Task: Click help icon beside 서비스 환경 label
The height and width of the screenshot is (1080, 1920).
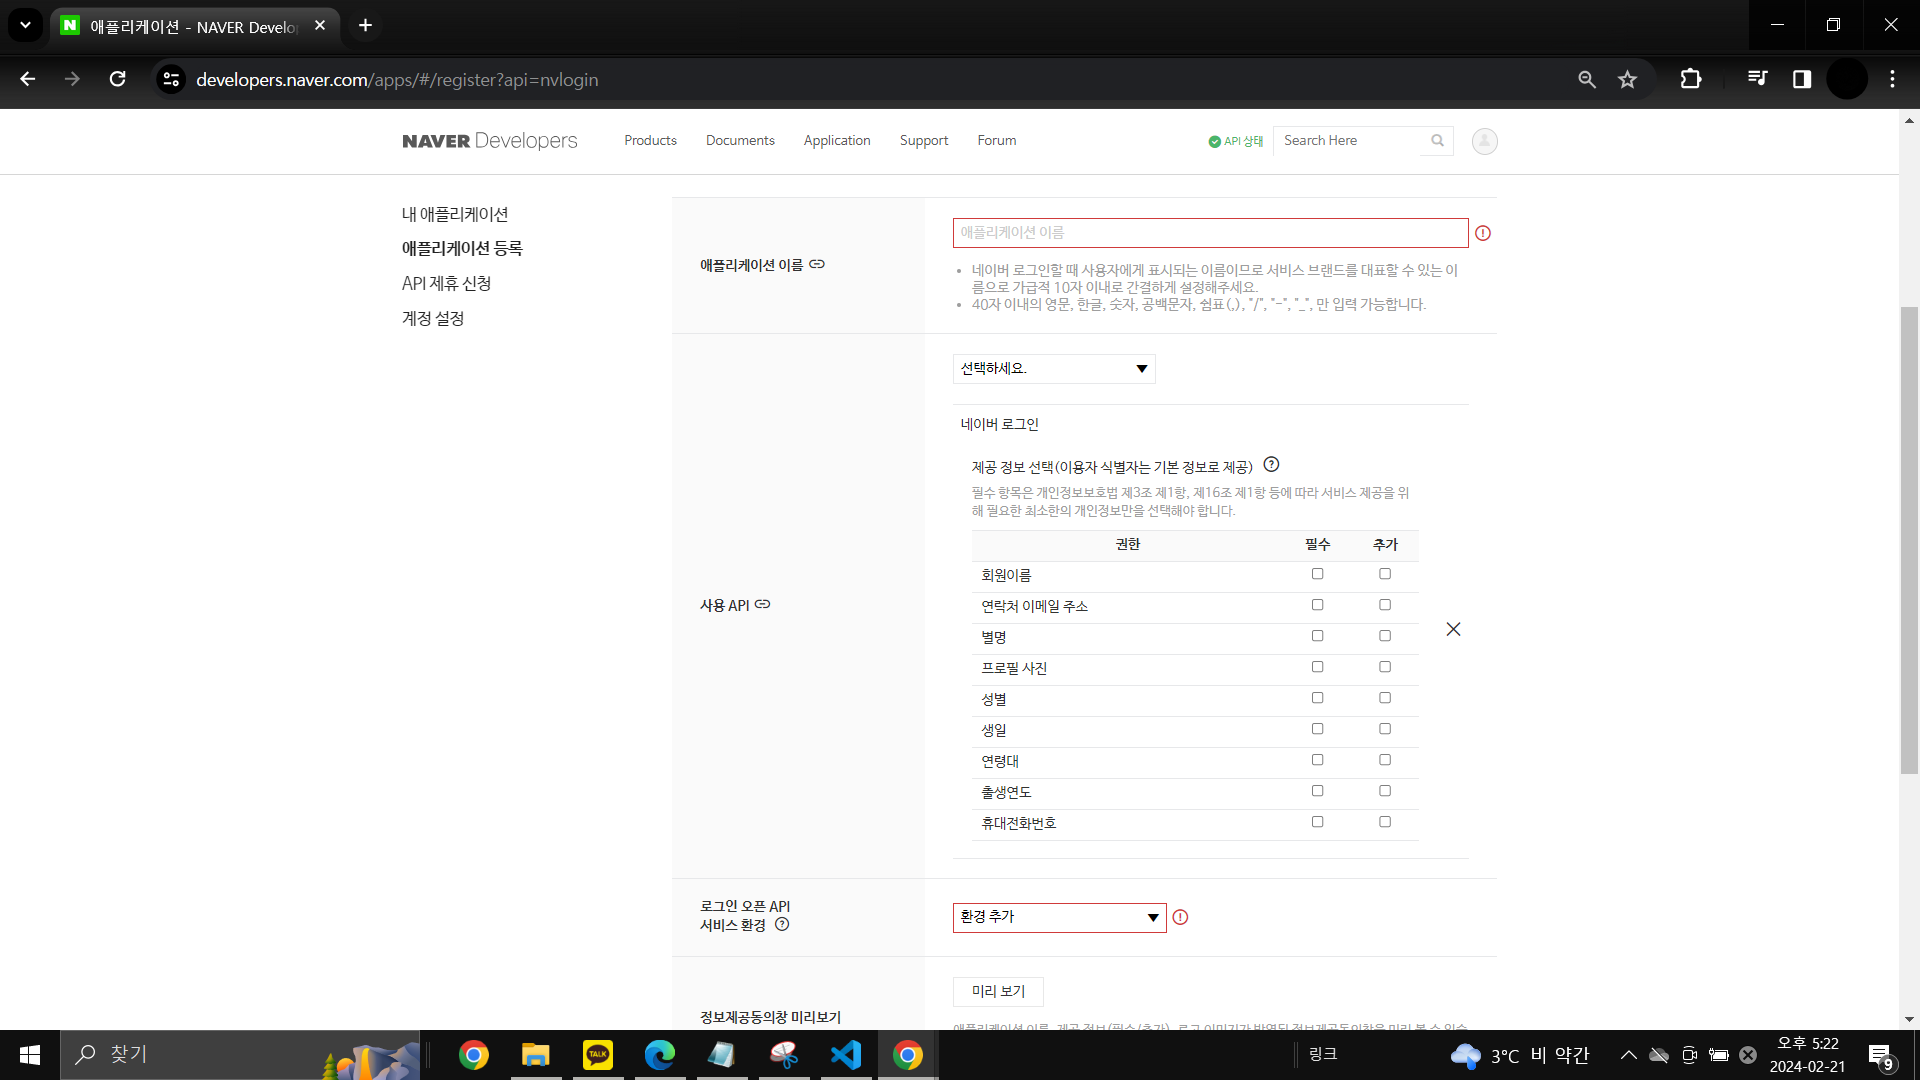Action: (x=782, y=924)
